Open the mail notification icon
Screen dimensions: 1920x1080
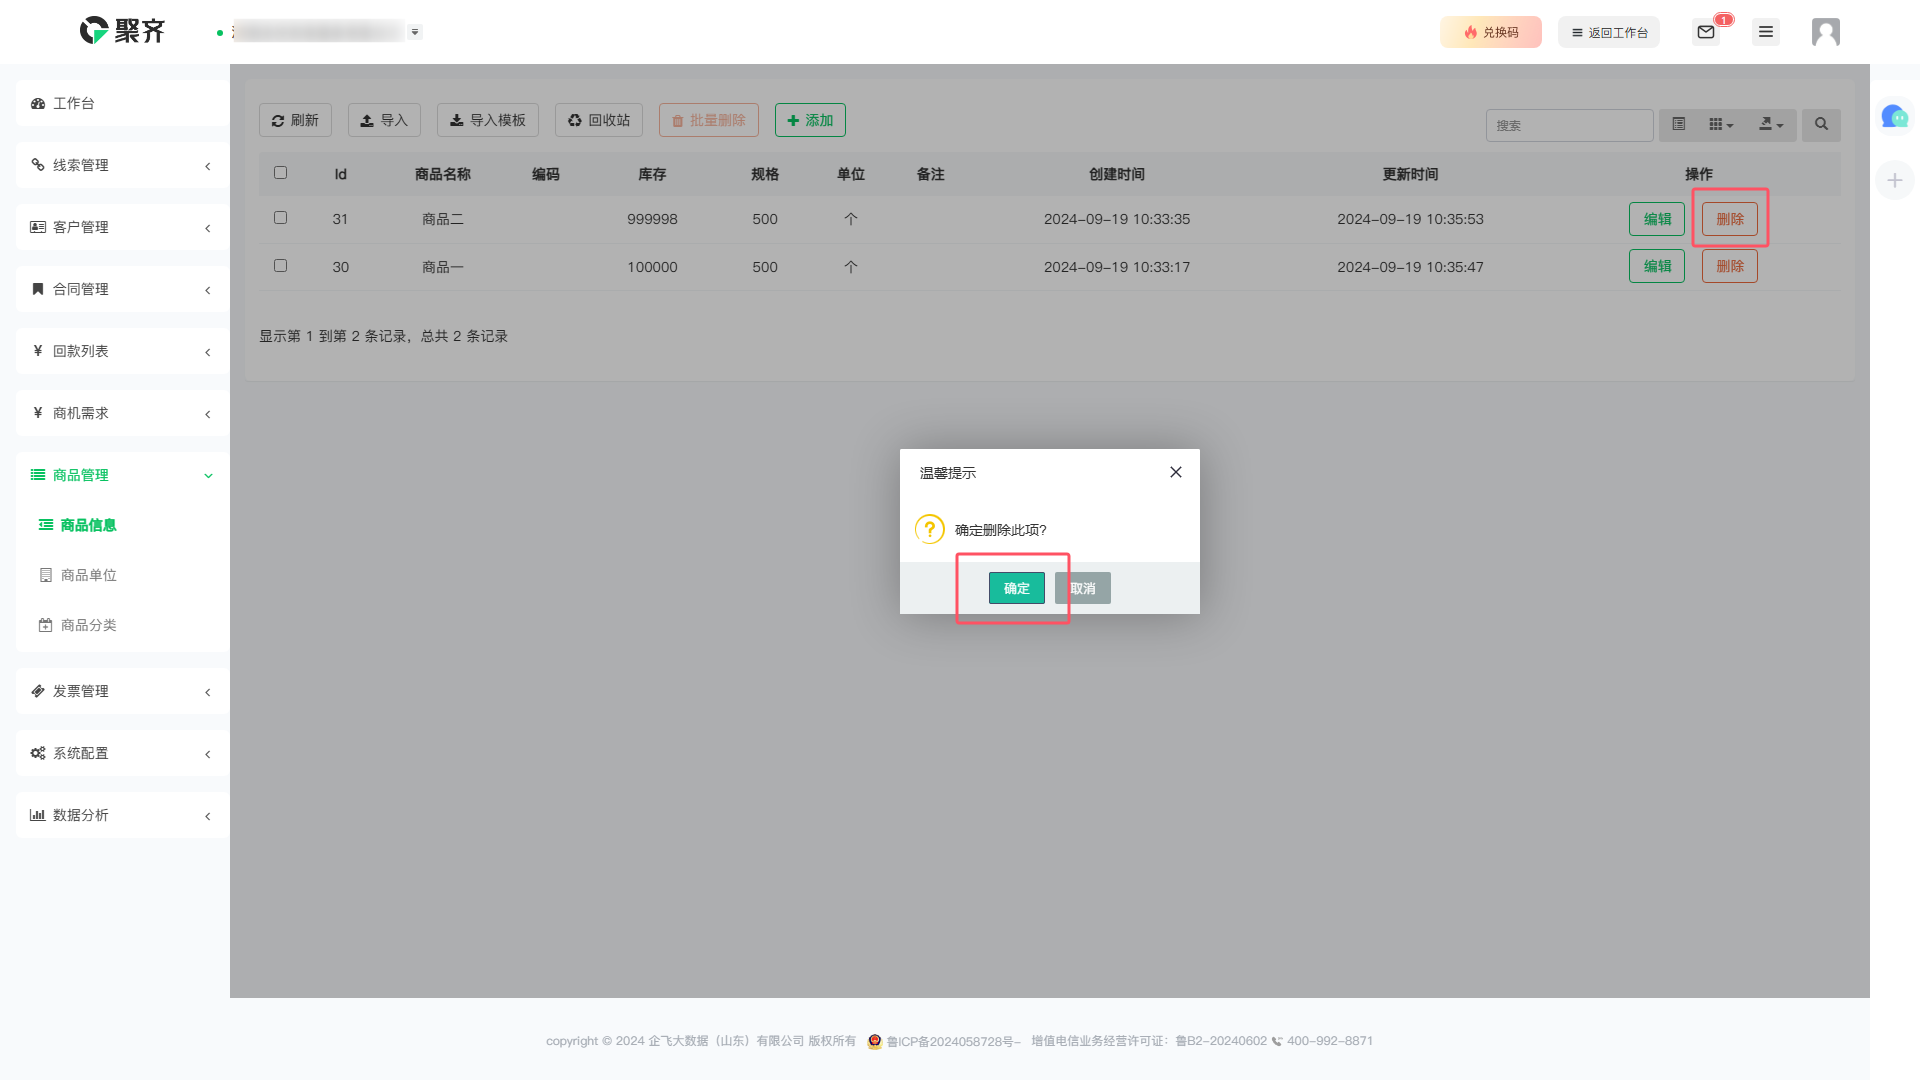(x=1706, y=32)
